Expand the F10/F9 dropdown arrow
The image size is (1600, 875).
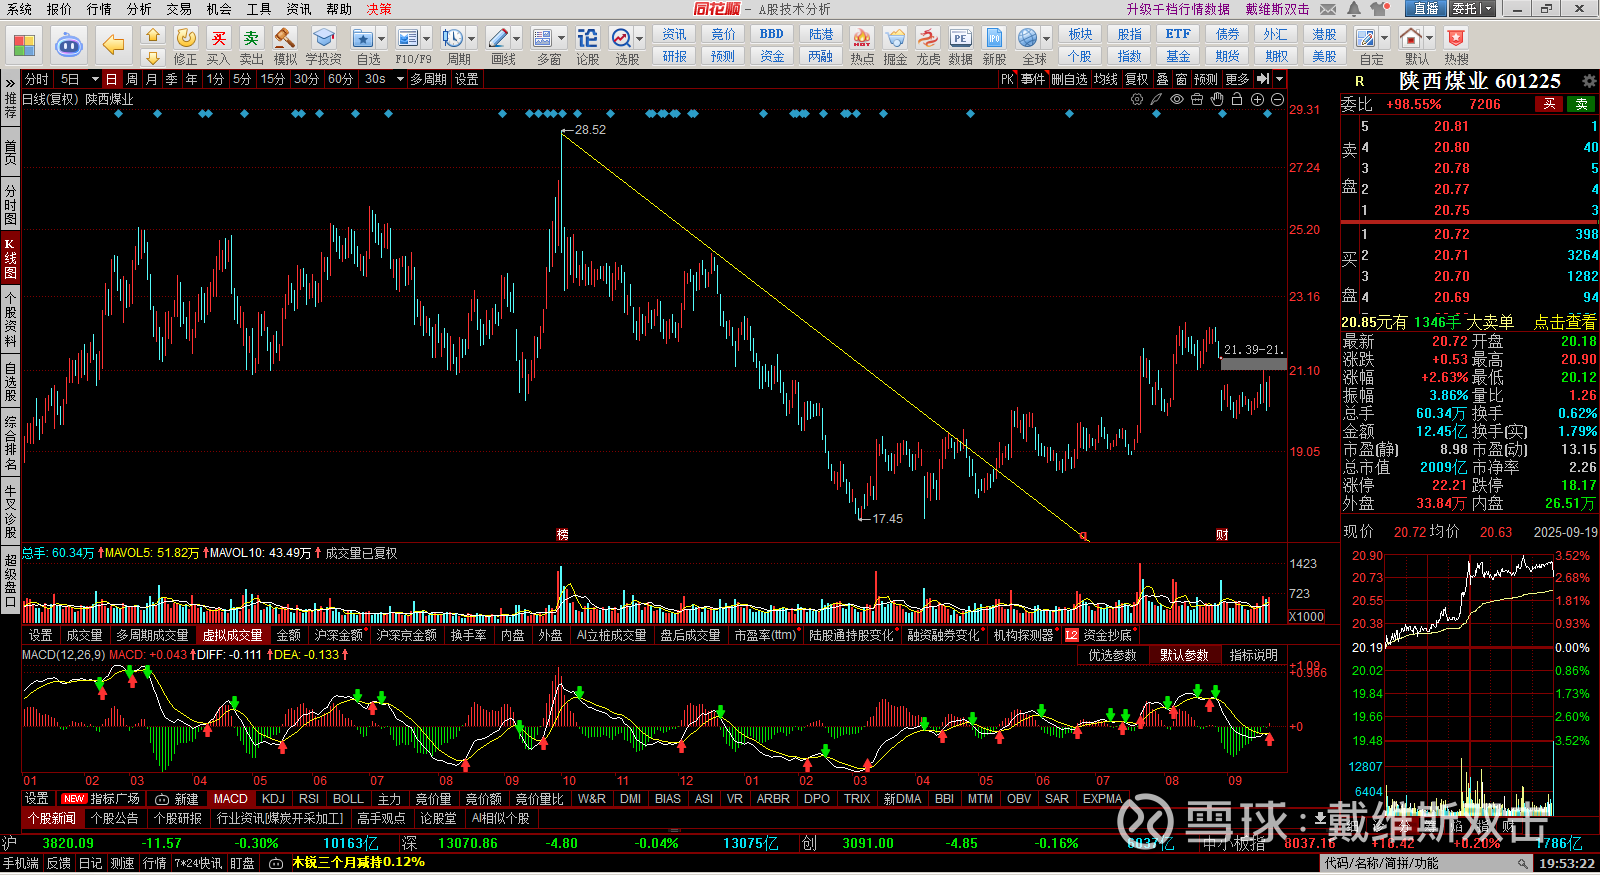tap(426, 39)
